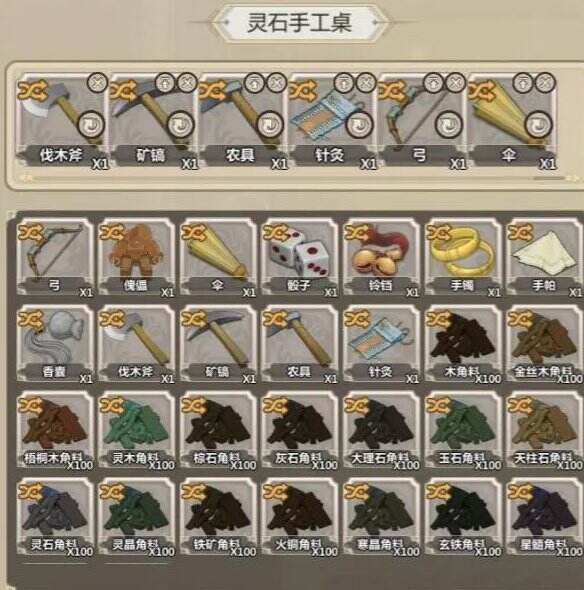The image size is (584, 590).
Task: Toggle repeat crafting on queued 农具
Action: 271,125
